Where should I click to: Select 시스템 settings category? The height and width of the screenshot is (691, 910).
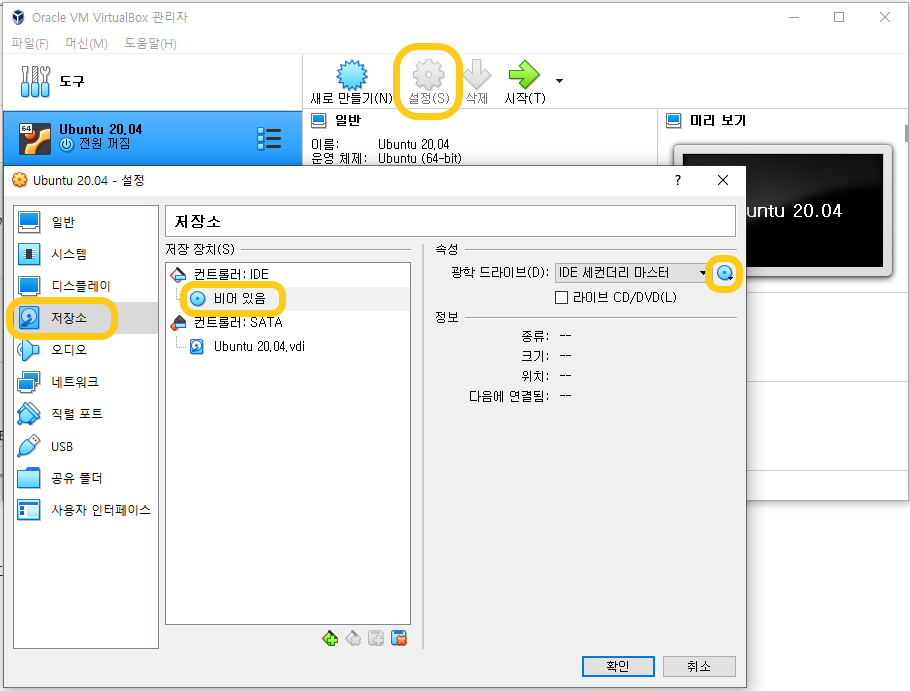point(86,254)
